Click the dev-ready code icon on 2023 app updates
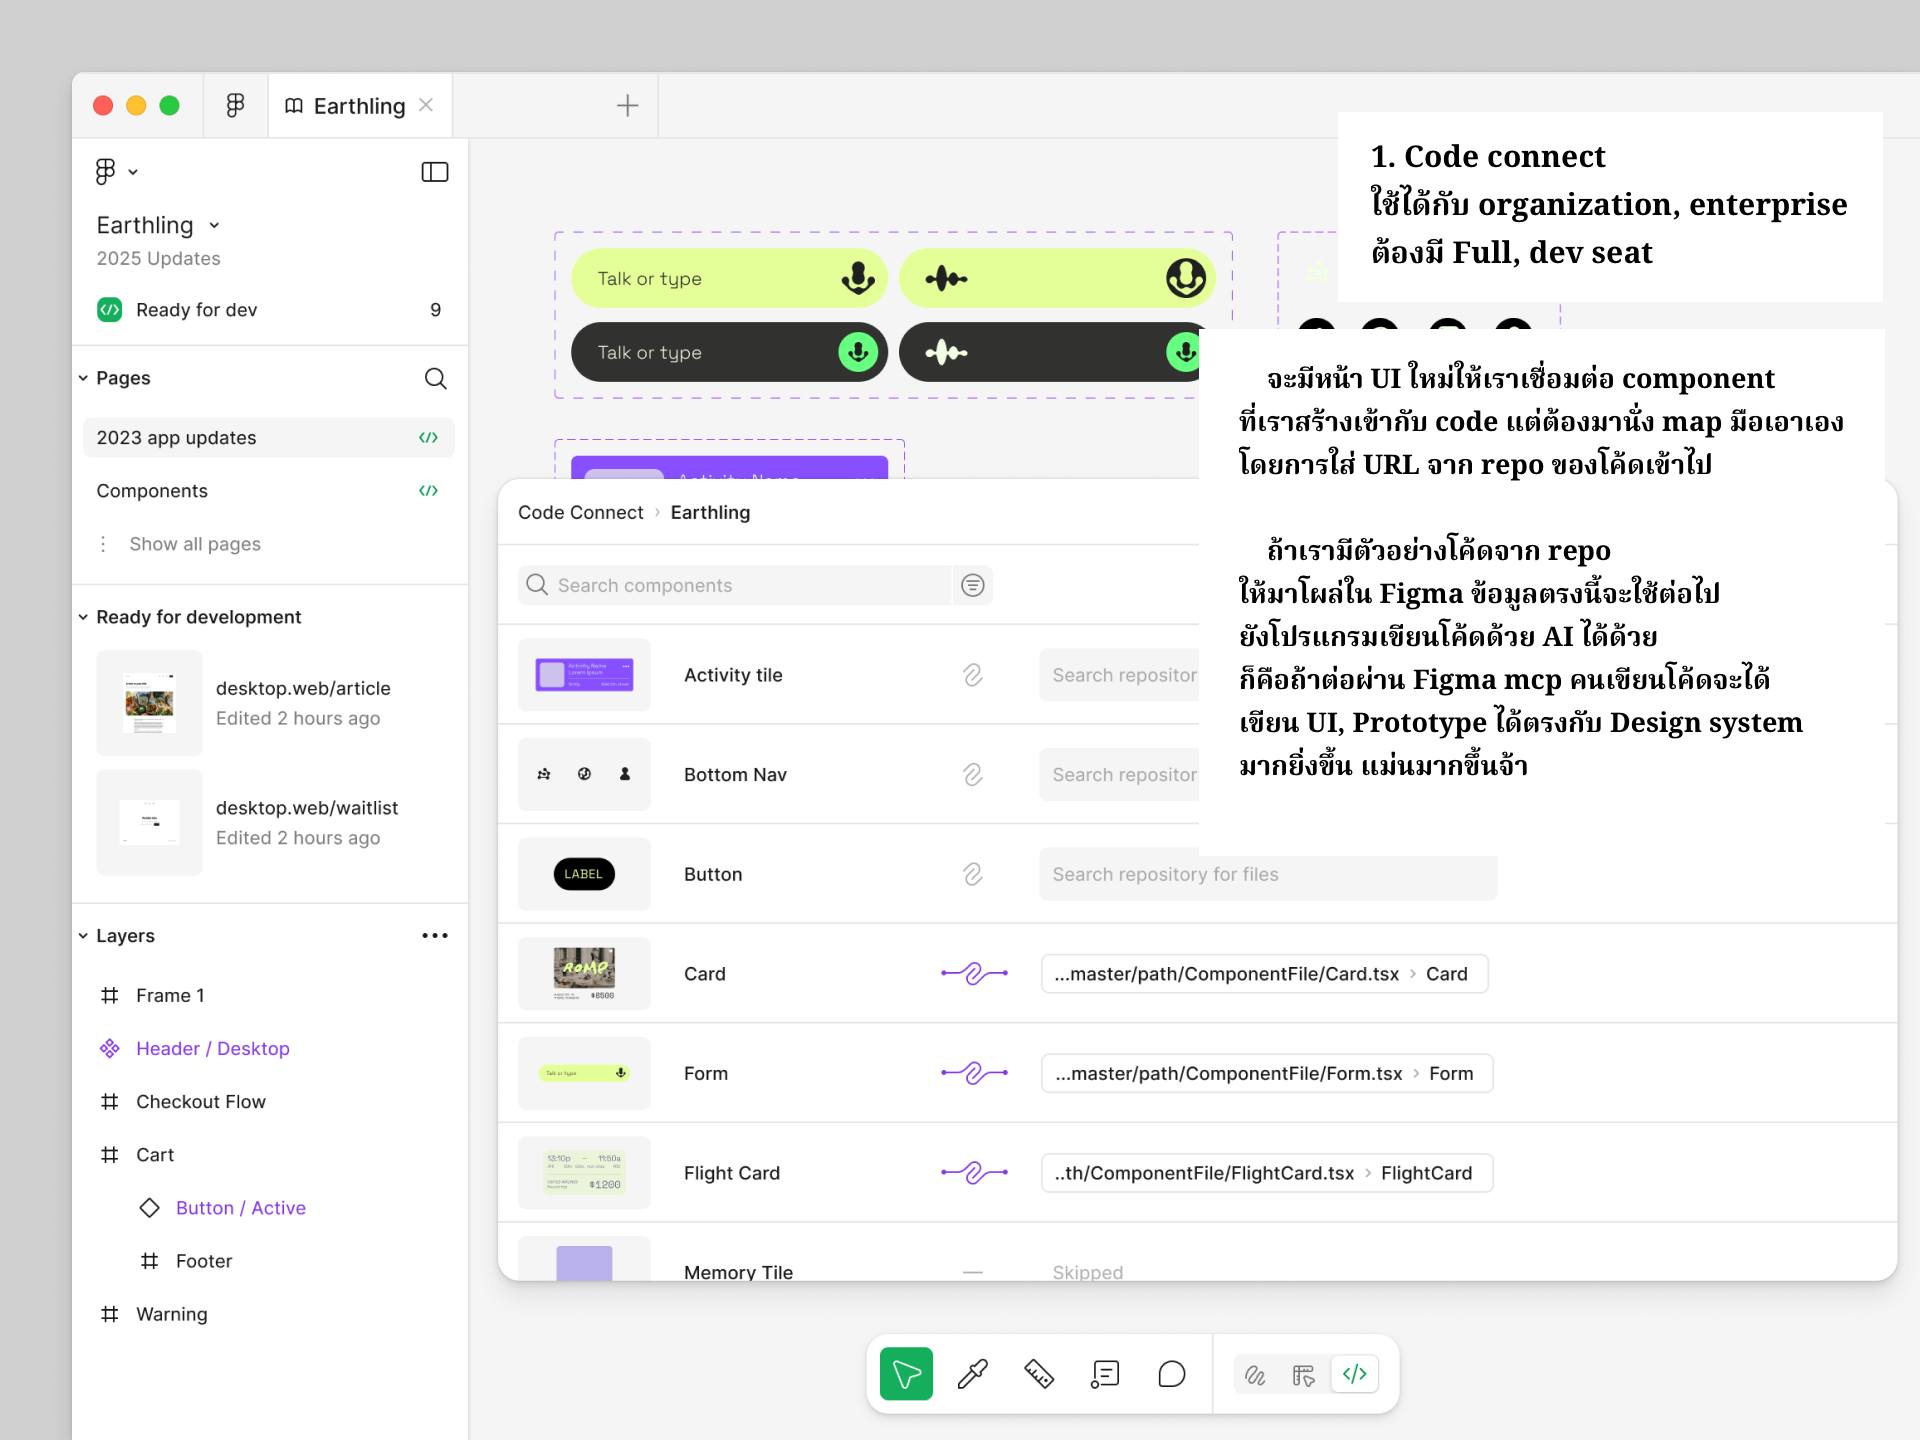 coord(428,438)
